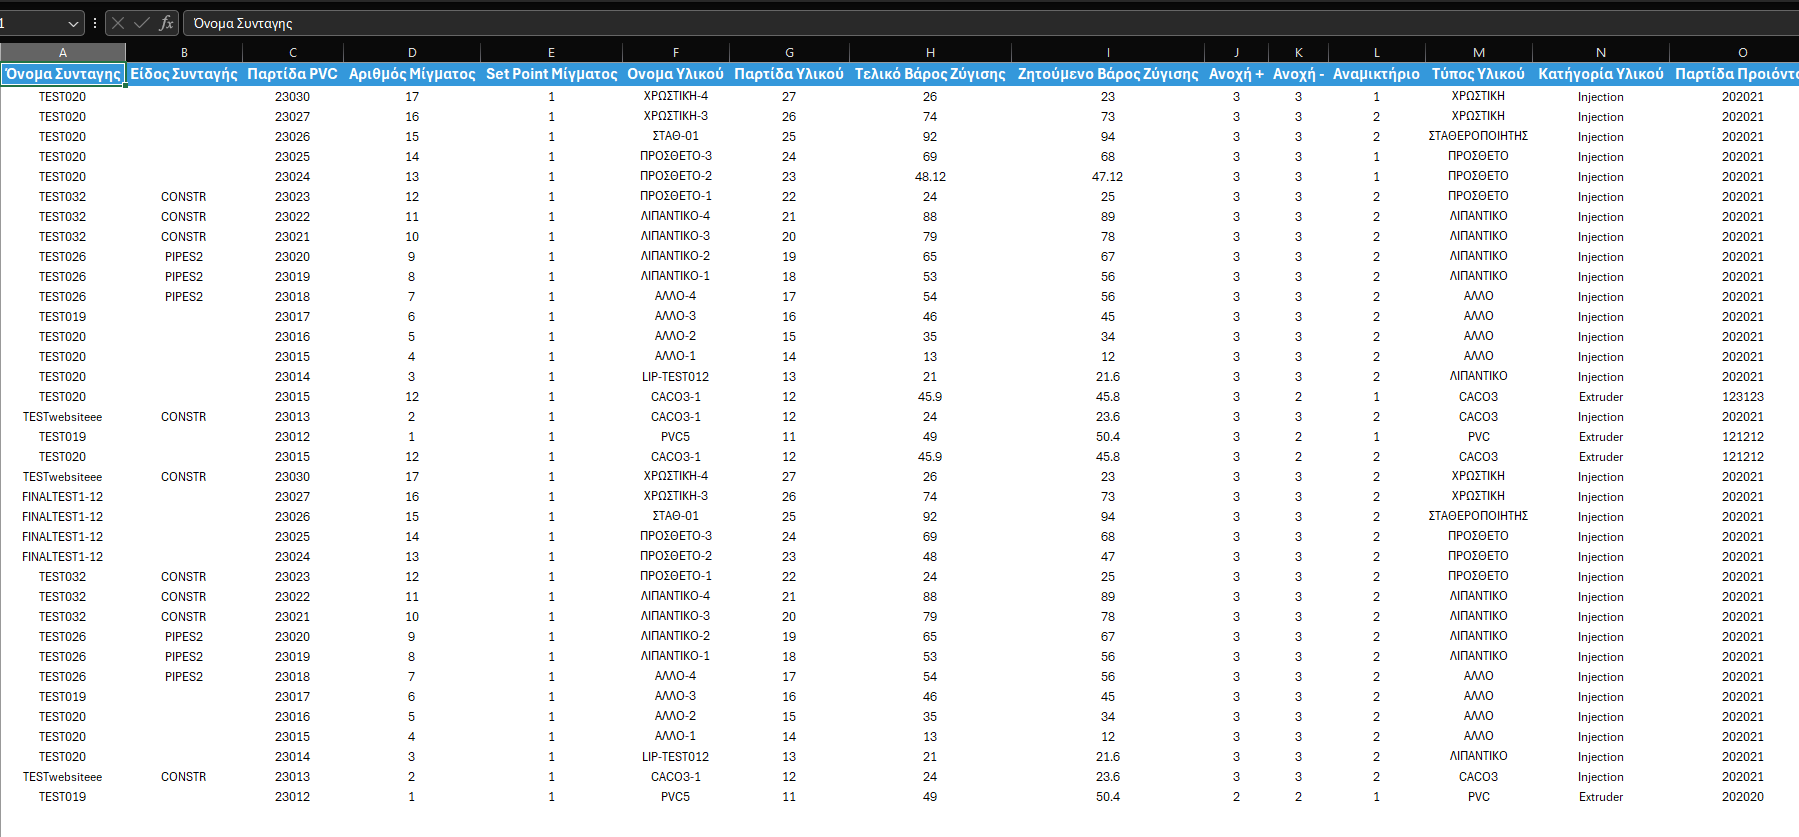Select the cell containing 48.12
The width and height of the screenshot is (1799, 837).
(930, 177)
